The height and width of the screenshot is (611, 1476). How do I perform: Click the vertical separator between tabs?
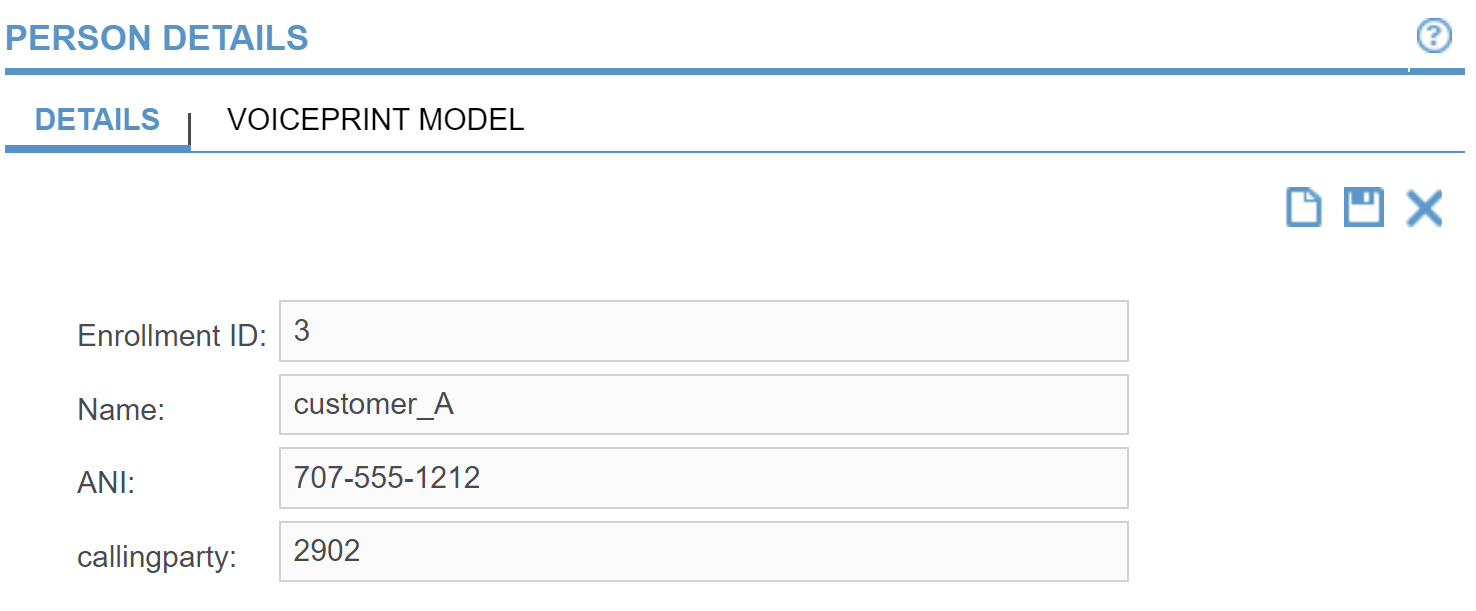(x=190, y=127)
